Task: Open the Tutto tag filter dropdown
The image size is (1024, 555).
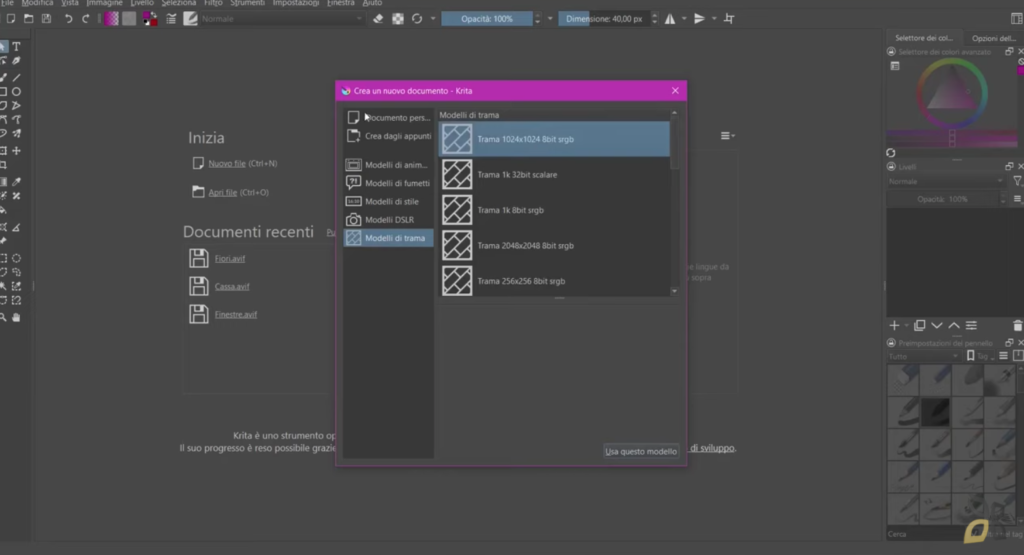Action: click(x=923, y=356)
